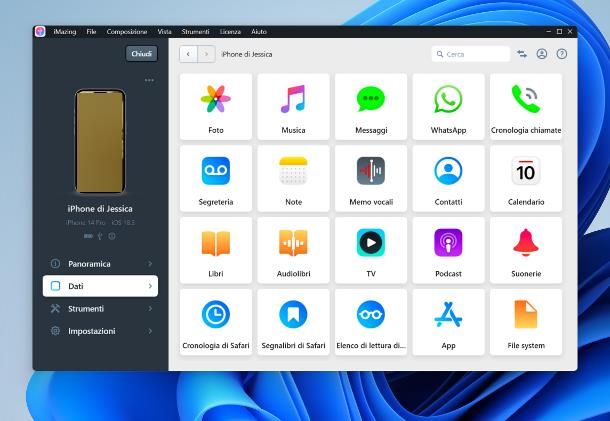The width and height of the screenshot is (610, 421).
Task: Open the iMazing menu
Action: pyautogui.click(x=65, y=32)
